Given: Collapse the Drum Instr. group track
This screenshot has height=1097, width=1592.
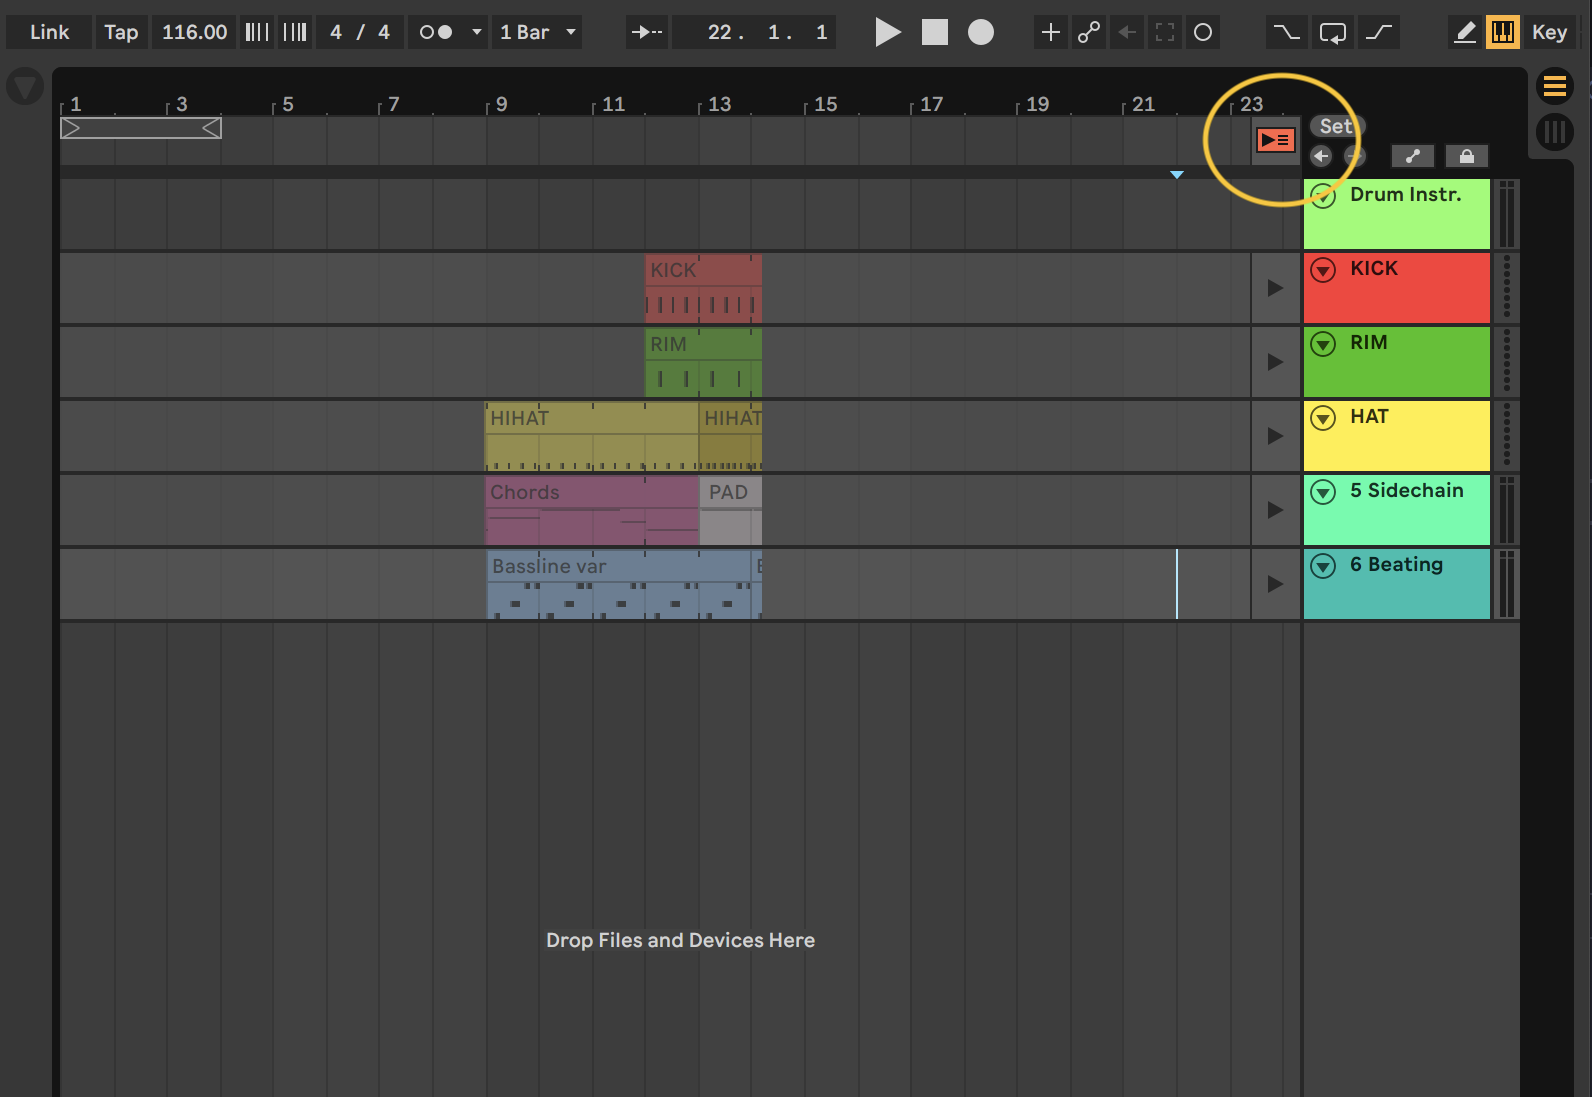Looking at the screenshot, I should (x=1323, y=196).
